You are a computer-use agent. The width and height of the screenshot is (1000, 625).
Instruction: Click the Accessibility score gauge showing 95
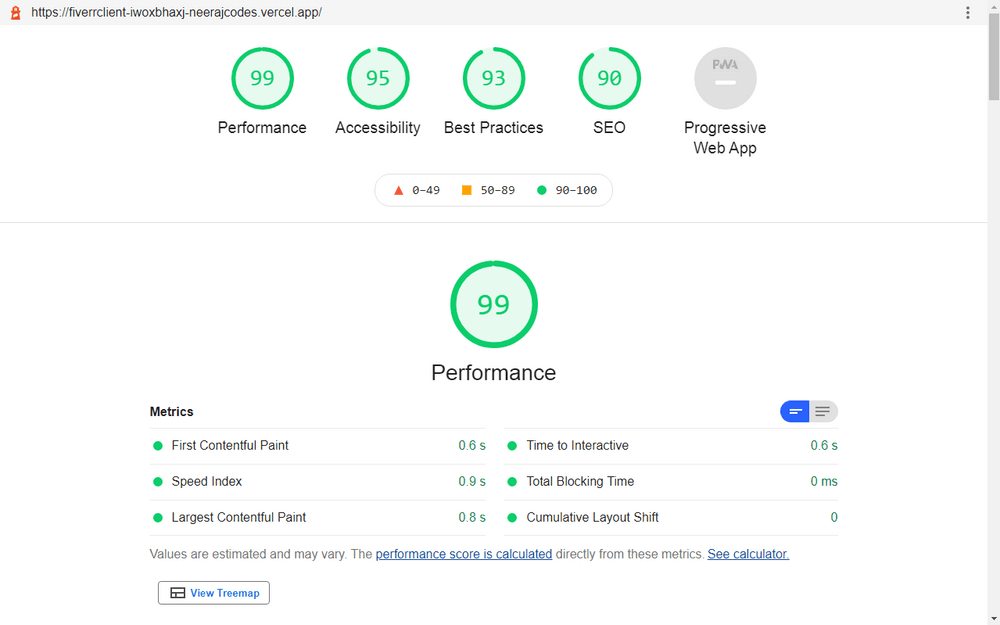click(377, 78)
